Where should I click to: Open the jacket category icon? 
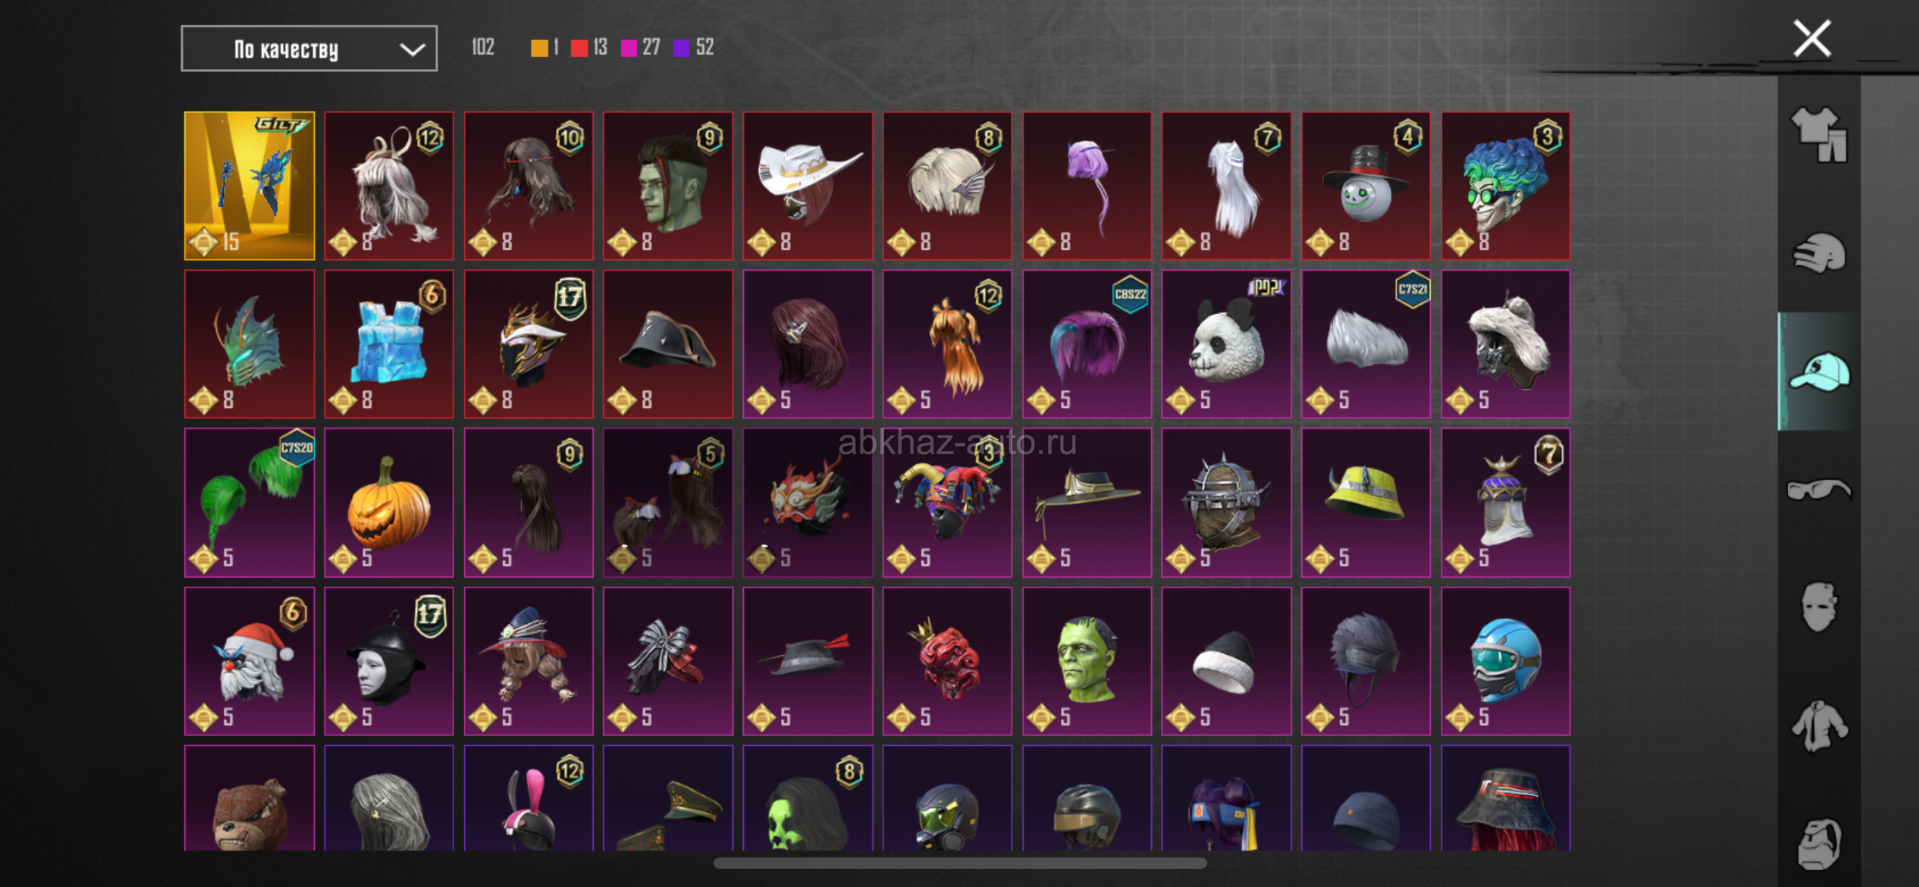(1818, 725)
